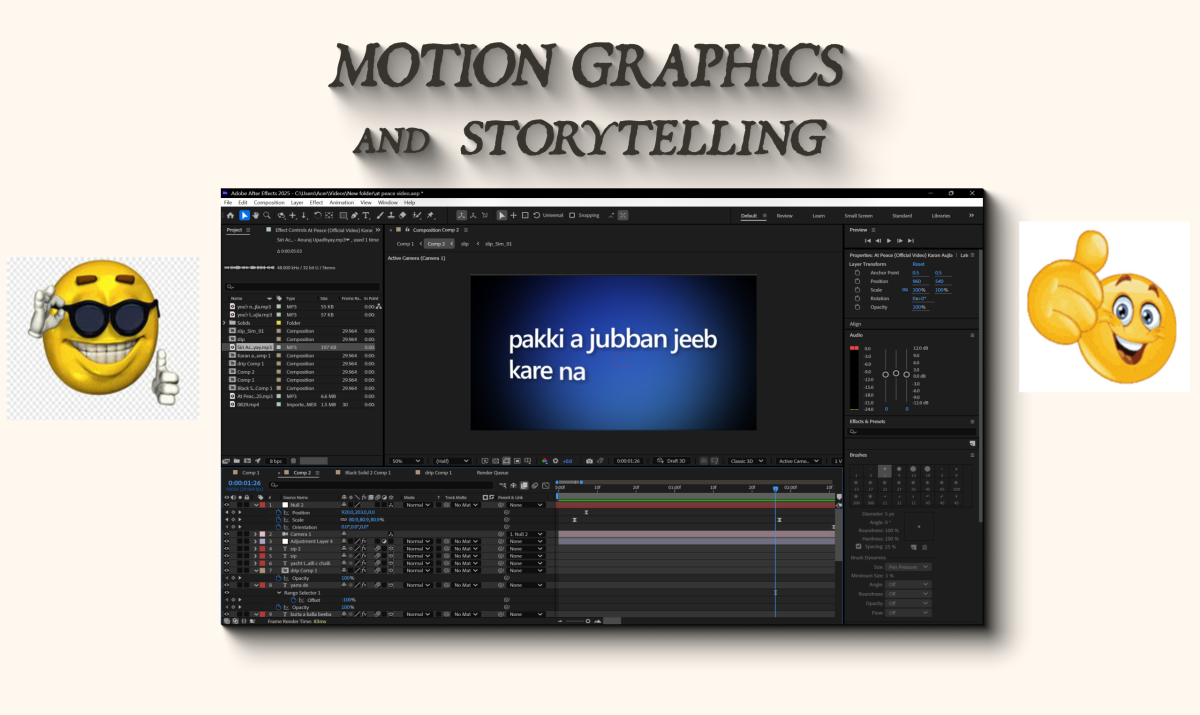1200x715 pixels.
Task: Open the Composition menu
Action: tap(269, 202)
